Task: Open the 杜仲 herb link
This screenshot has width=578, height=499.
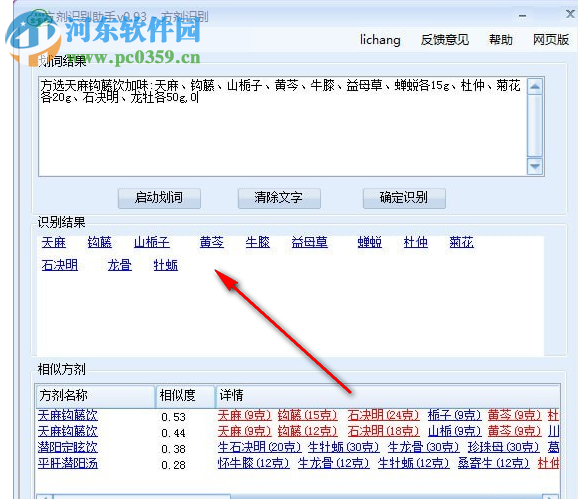Action: click(x=416, y=242)
